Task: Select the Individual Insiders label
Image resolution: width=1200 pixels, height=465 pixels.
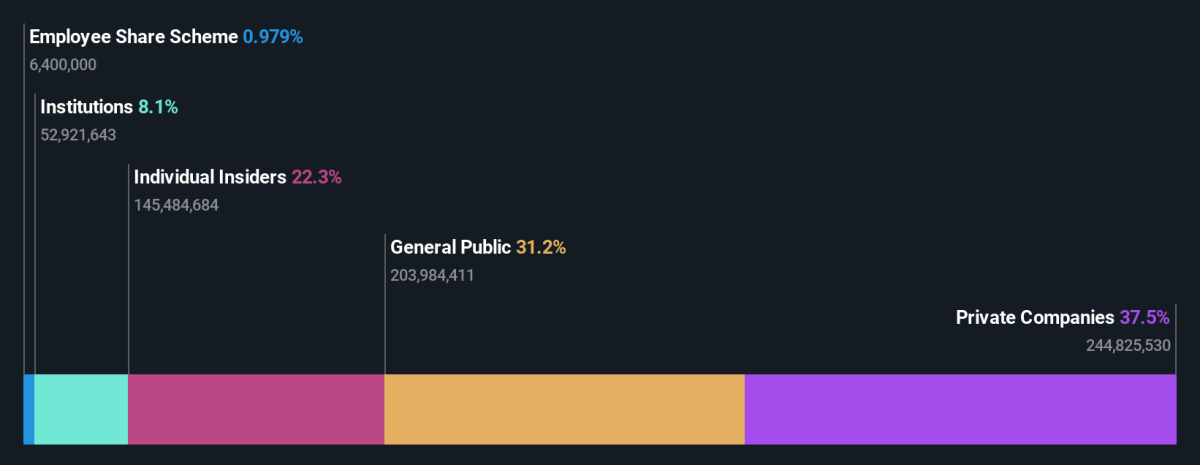Action: [x=210, y=177]
